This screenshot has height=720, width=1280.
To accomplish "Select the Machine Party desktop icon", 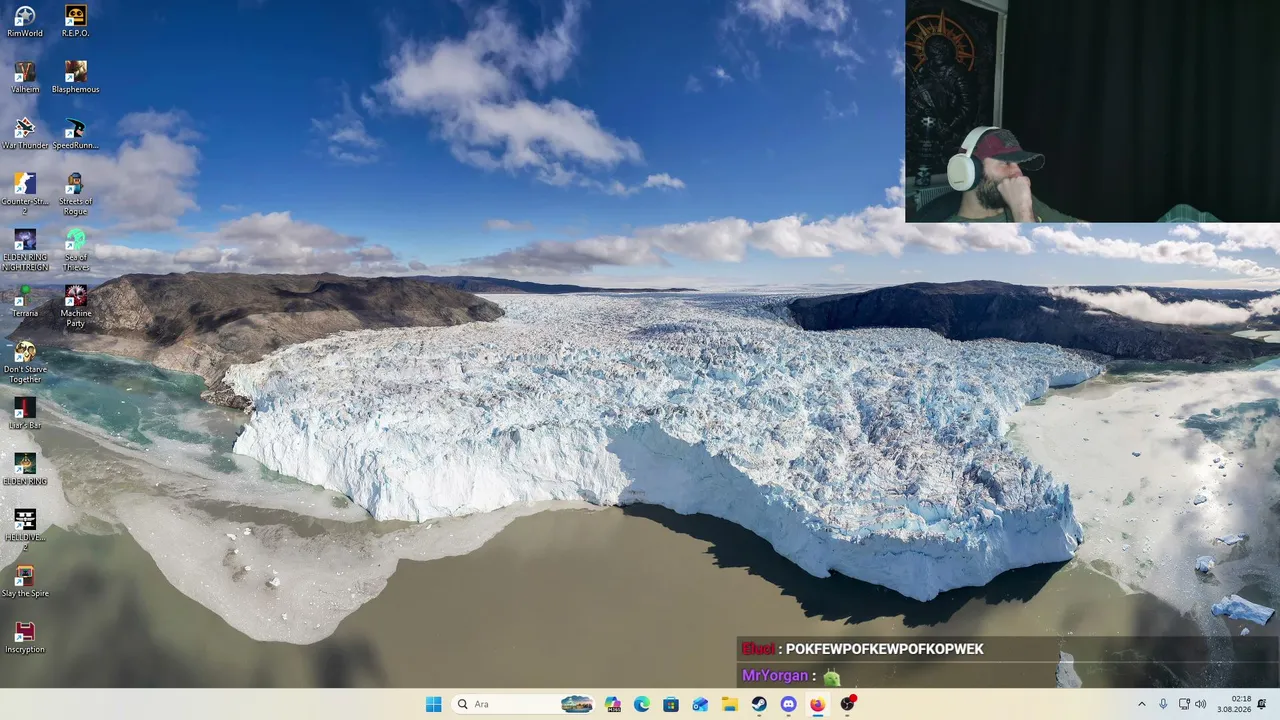I will [x=75, y=306].
